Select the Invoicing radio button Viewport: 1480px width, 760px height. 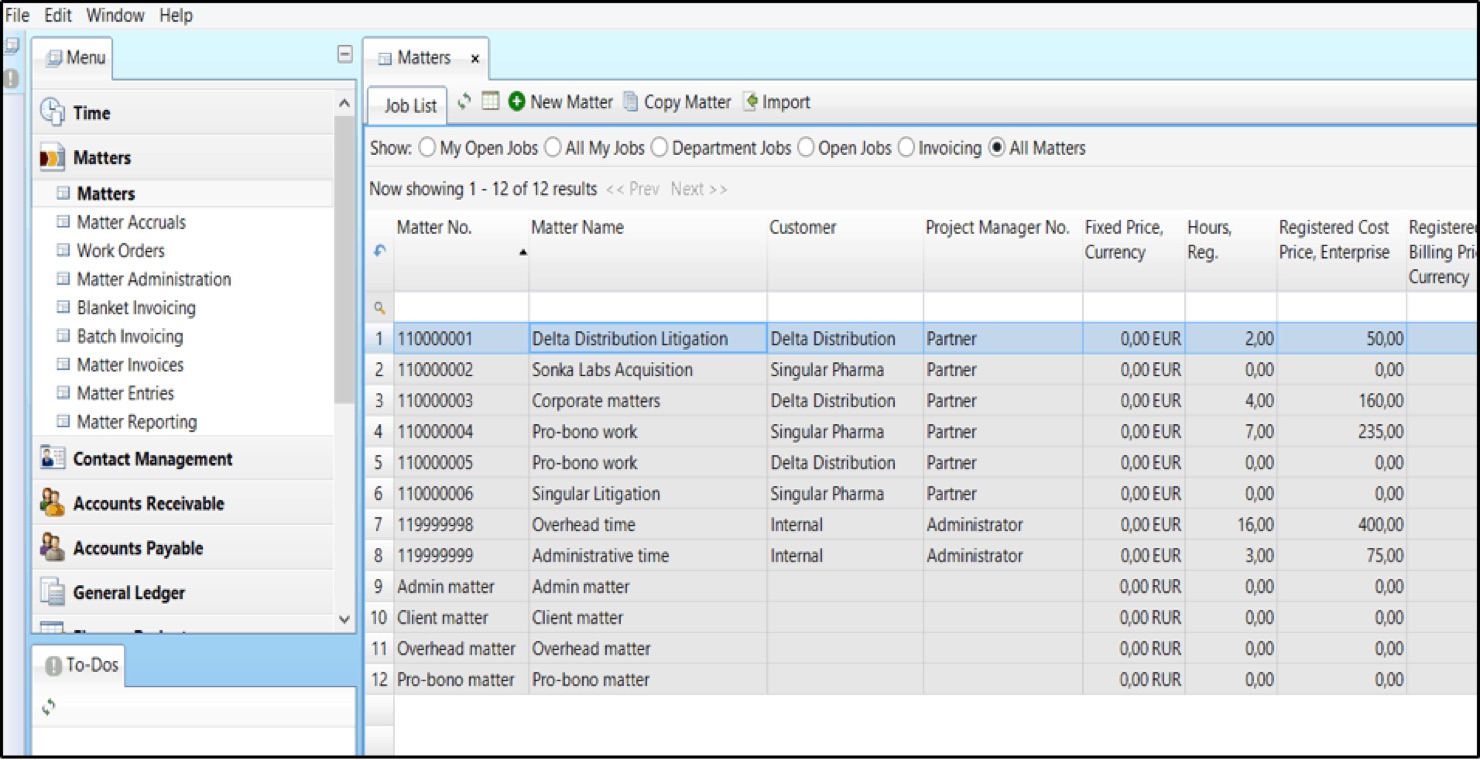[906, 148]
